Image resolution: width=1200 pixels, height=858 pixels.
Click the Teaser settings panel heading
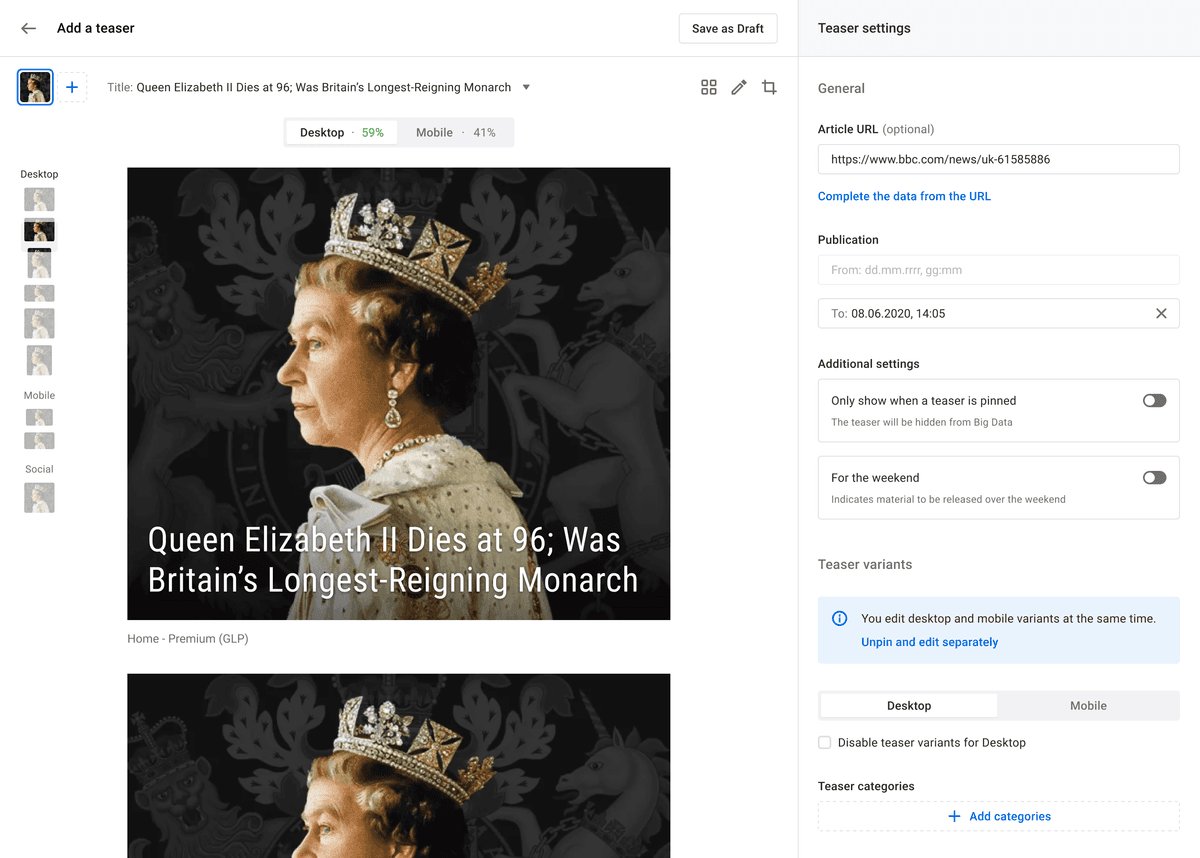(x=864, y=28)
